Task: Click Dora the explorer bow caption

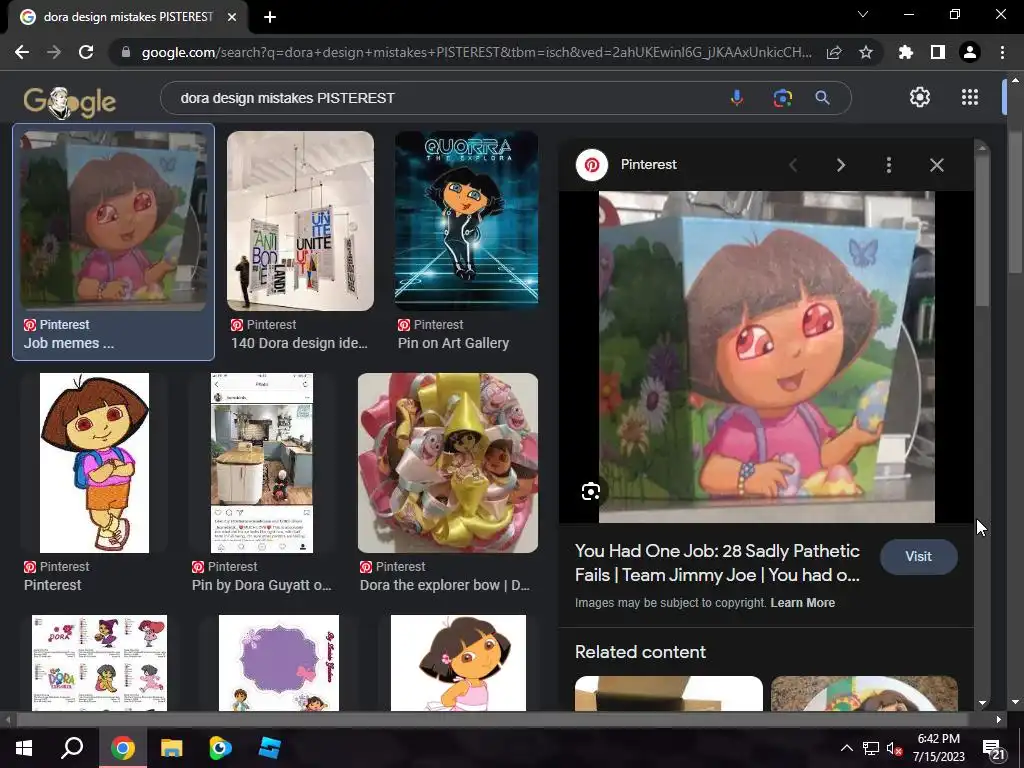Action: (445, 585)
